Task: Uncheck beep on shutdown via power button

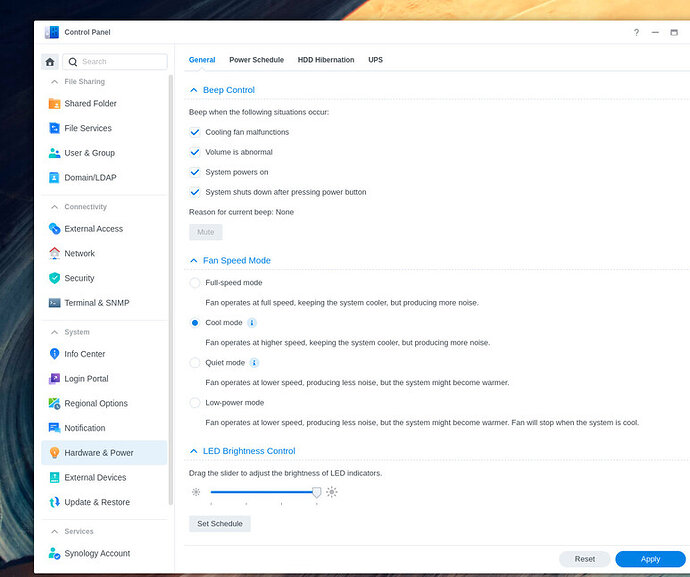Action: 195,192
